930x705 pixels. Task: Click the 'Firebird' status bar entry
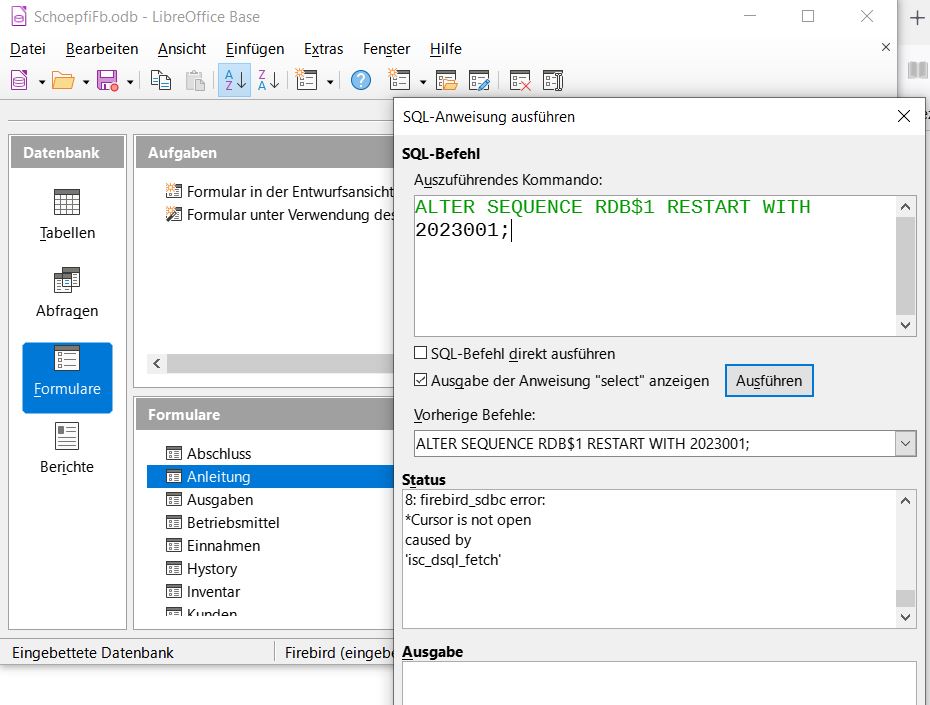pyautogui.click(x=339, y=653)
